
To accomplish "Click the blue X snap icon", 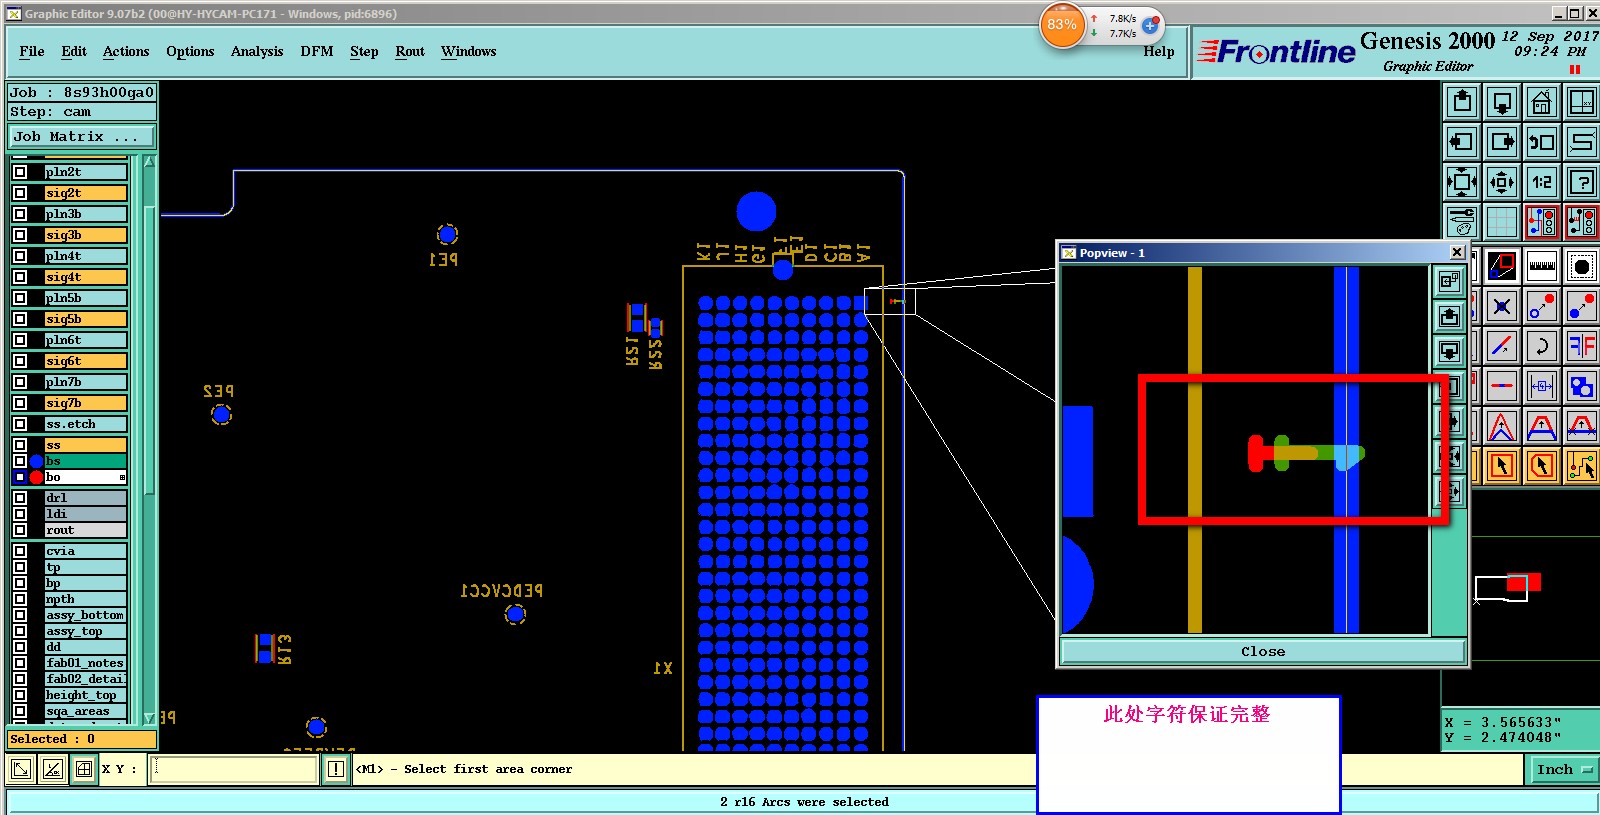I will [1502, 306].
